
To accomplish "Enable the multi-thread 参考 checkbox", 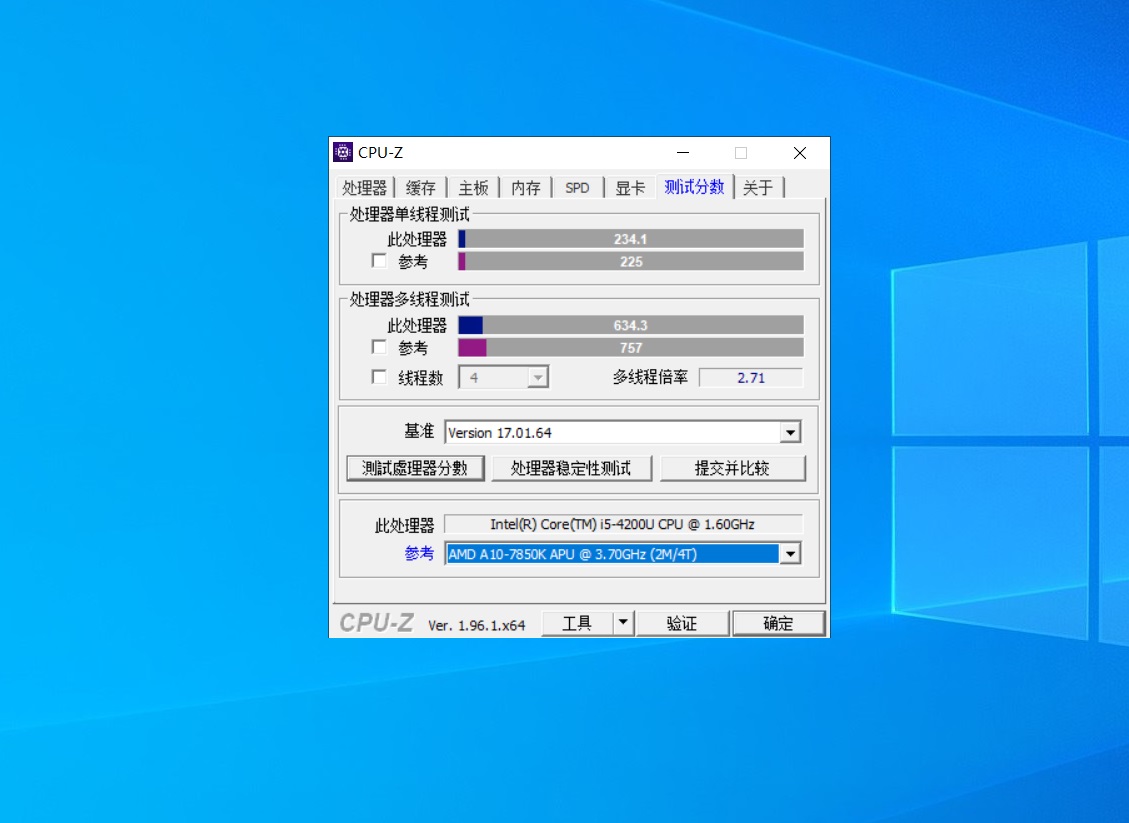I will (379, 347).
